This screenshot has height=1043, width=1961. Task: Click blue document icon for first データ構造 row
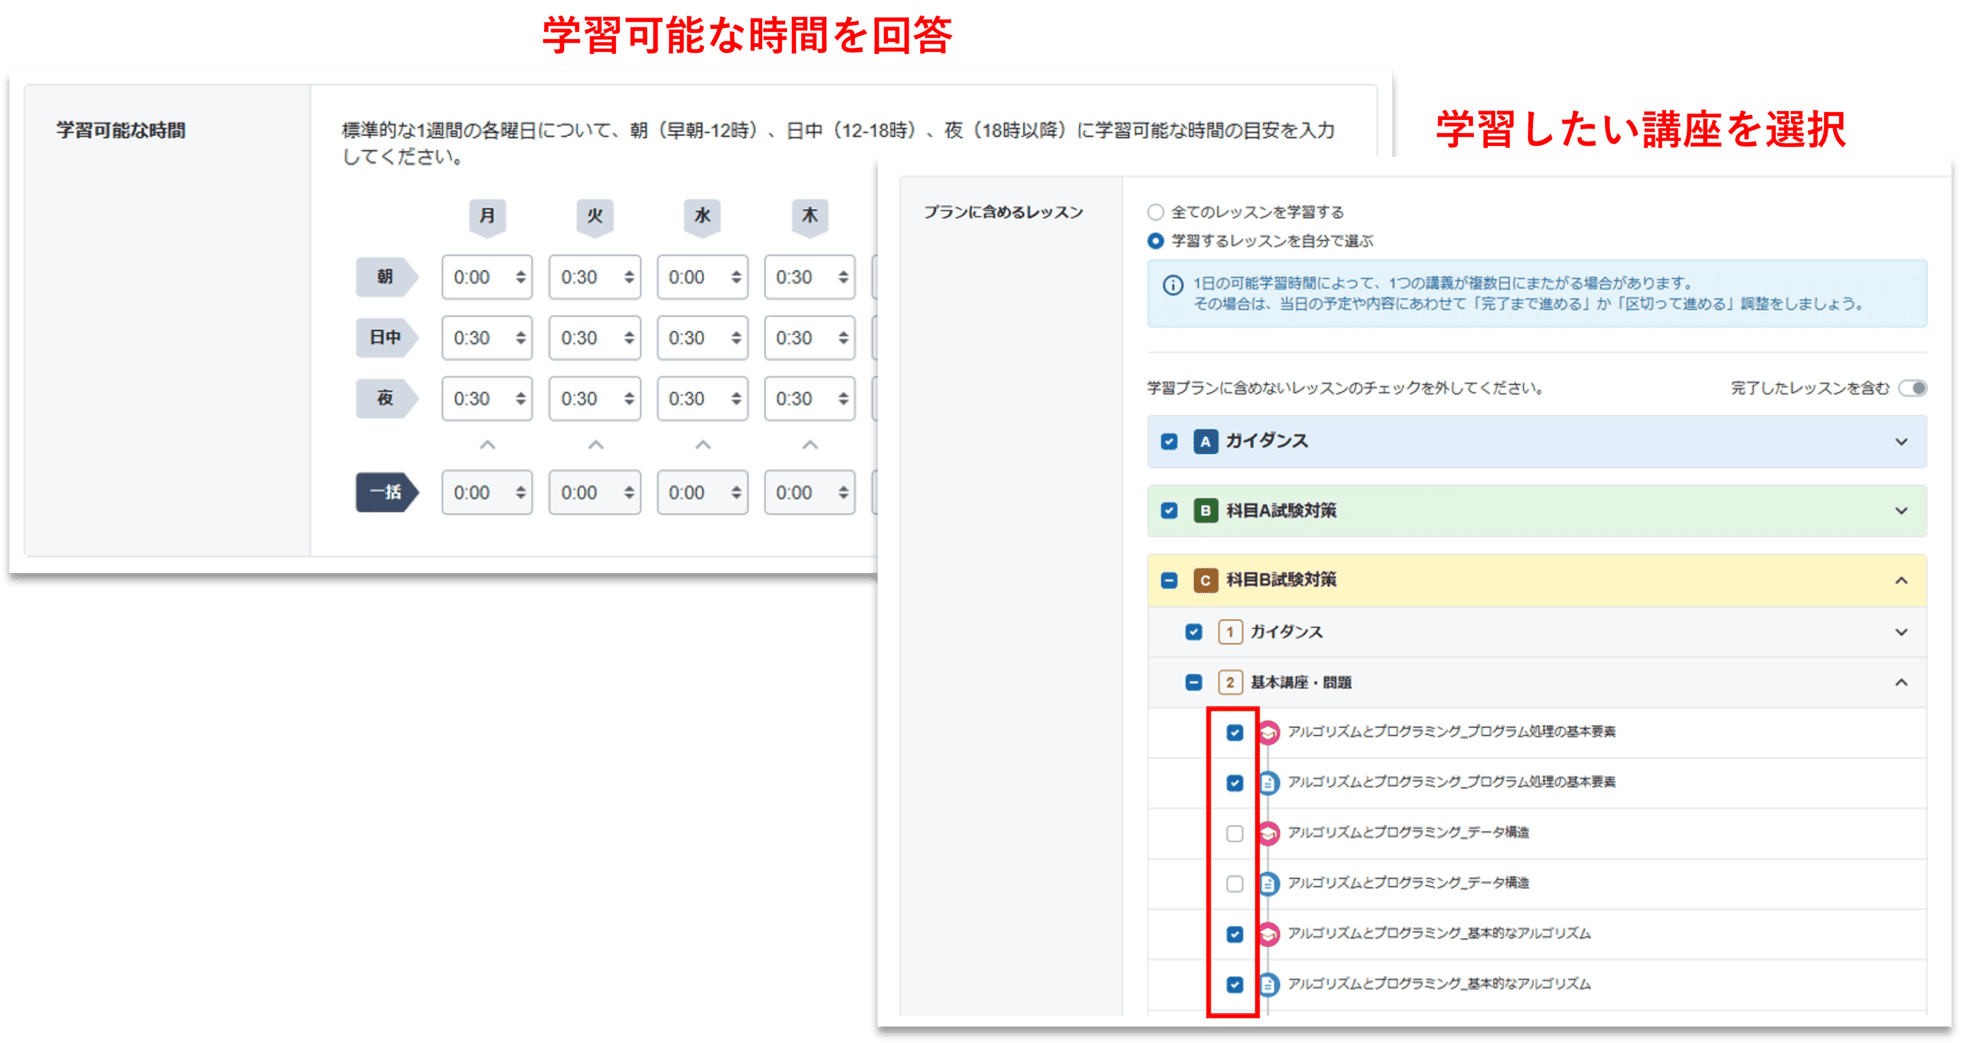(1268, 883)
